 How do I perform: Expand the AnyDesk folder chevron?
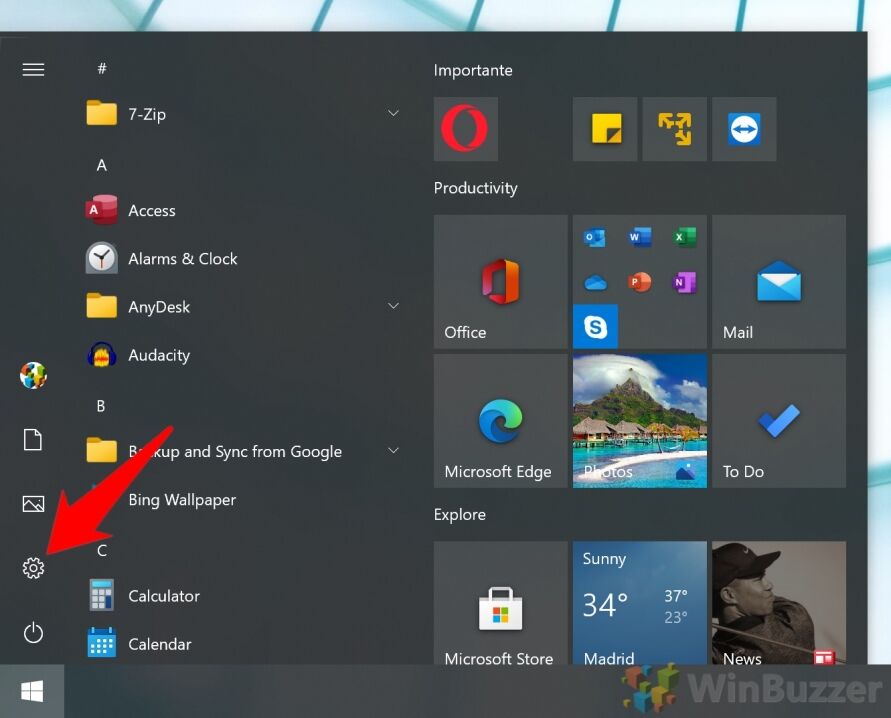[x=393, y=306]
